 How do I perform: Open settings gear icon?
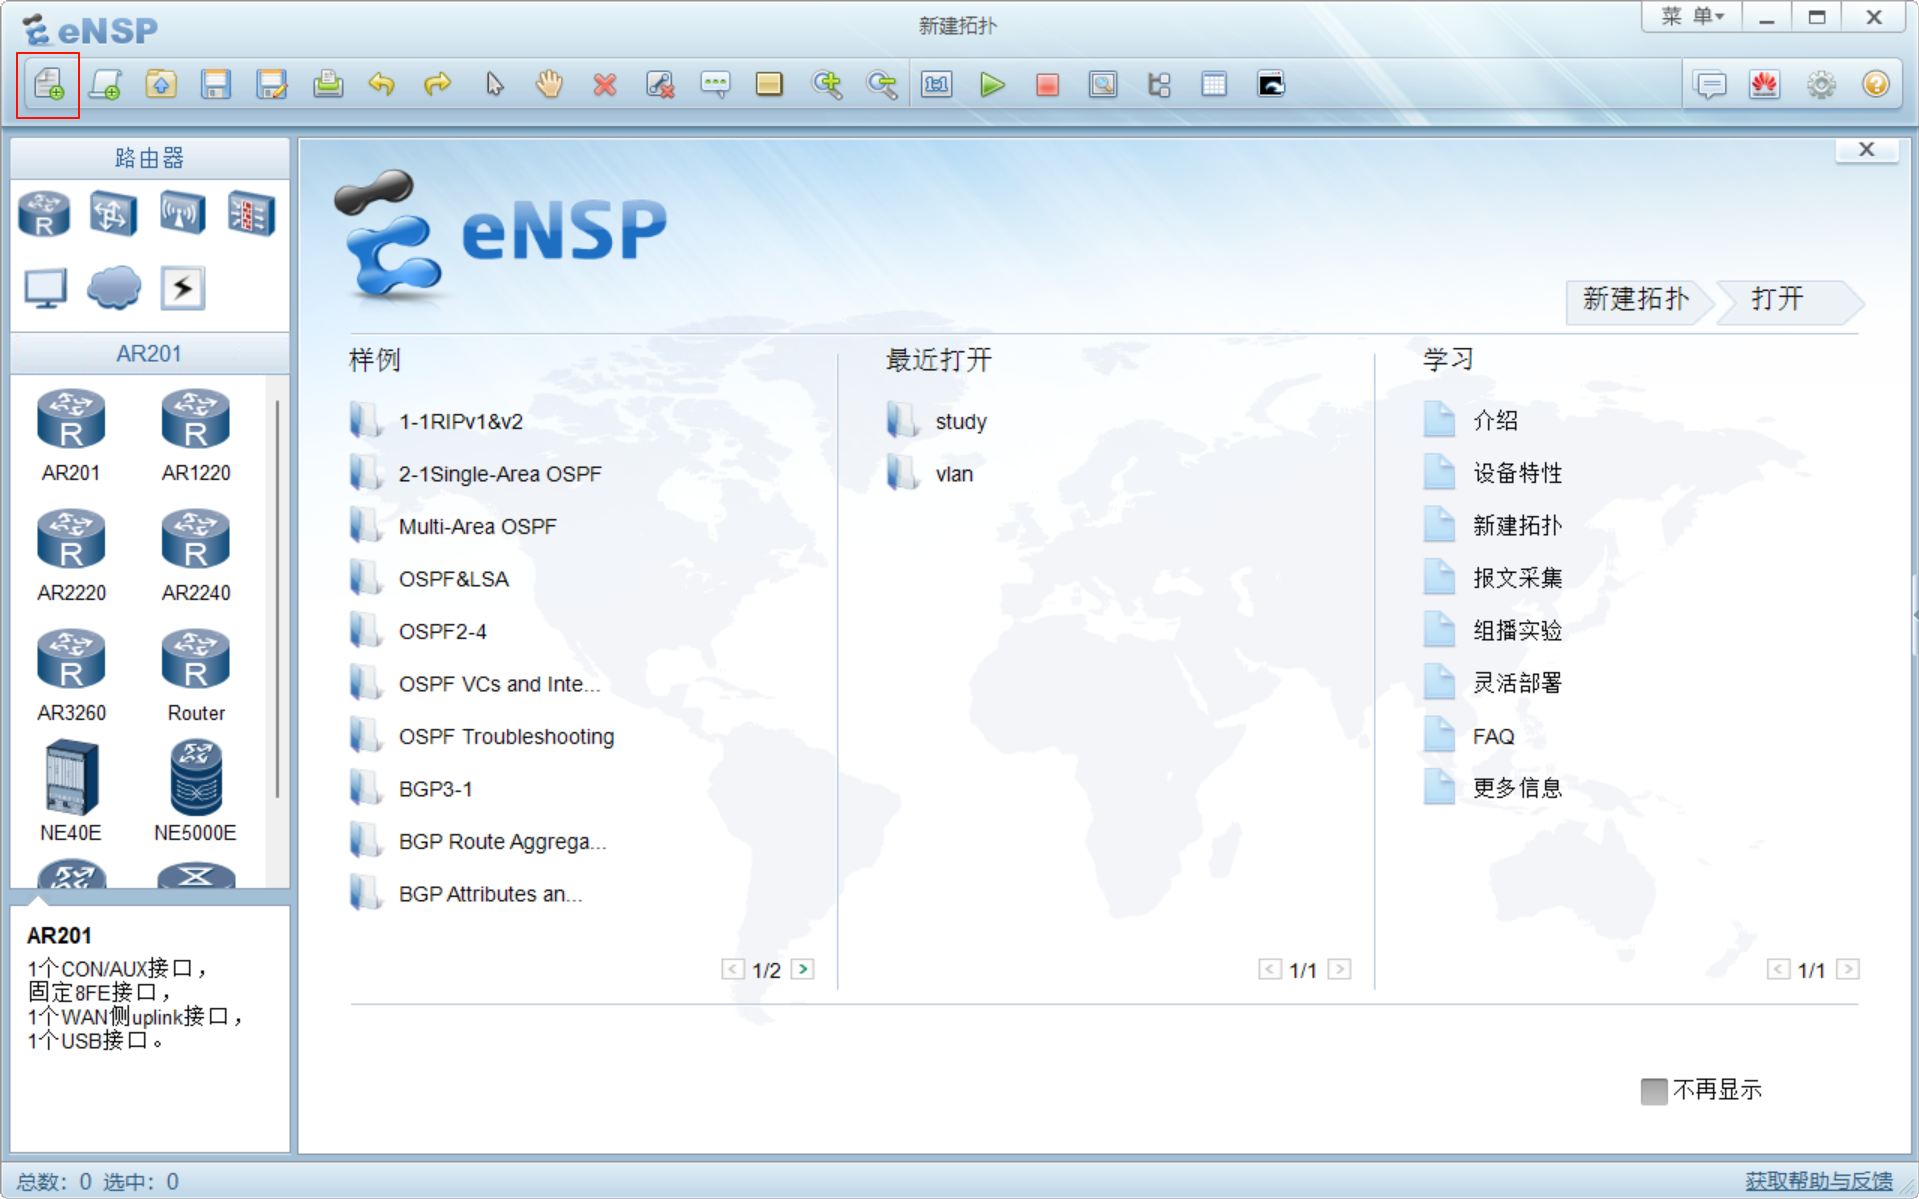click(1821, 85)
